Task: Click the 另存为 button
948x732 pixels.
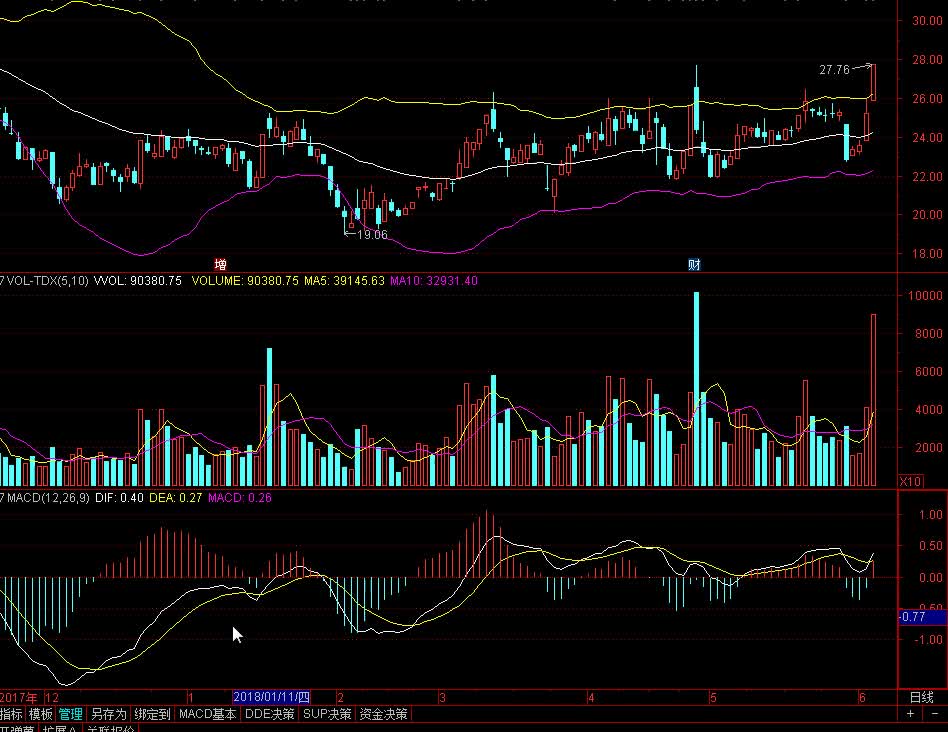Action: tap(109, 715)
